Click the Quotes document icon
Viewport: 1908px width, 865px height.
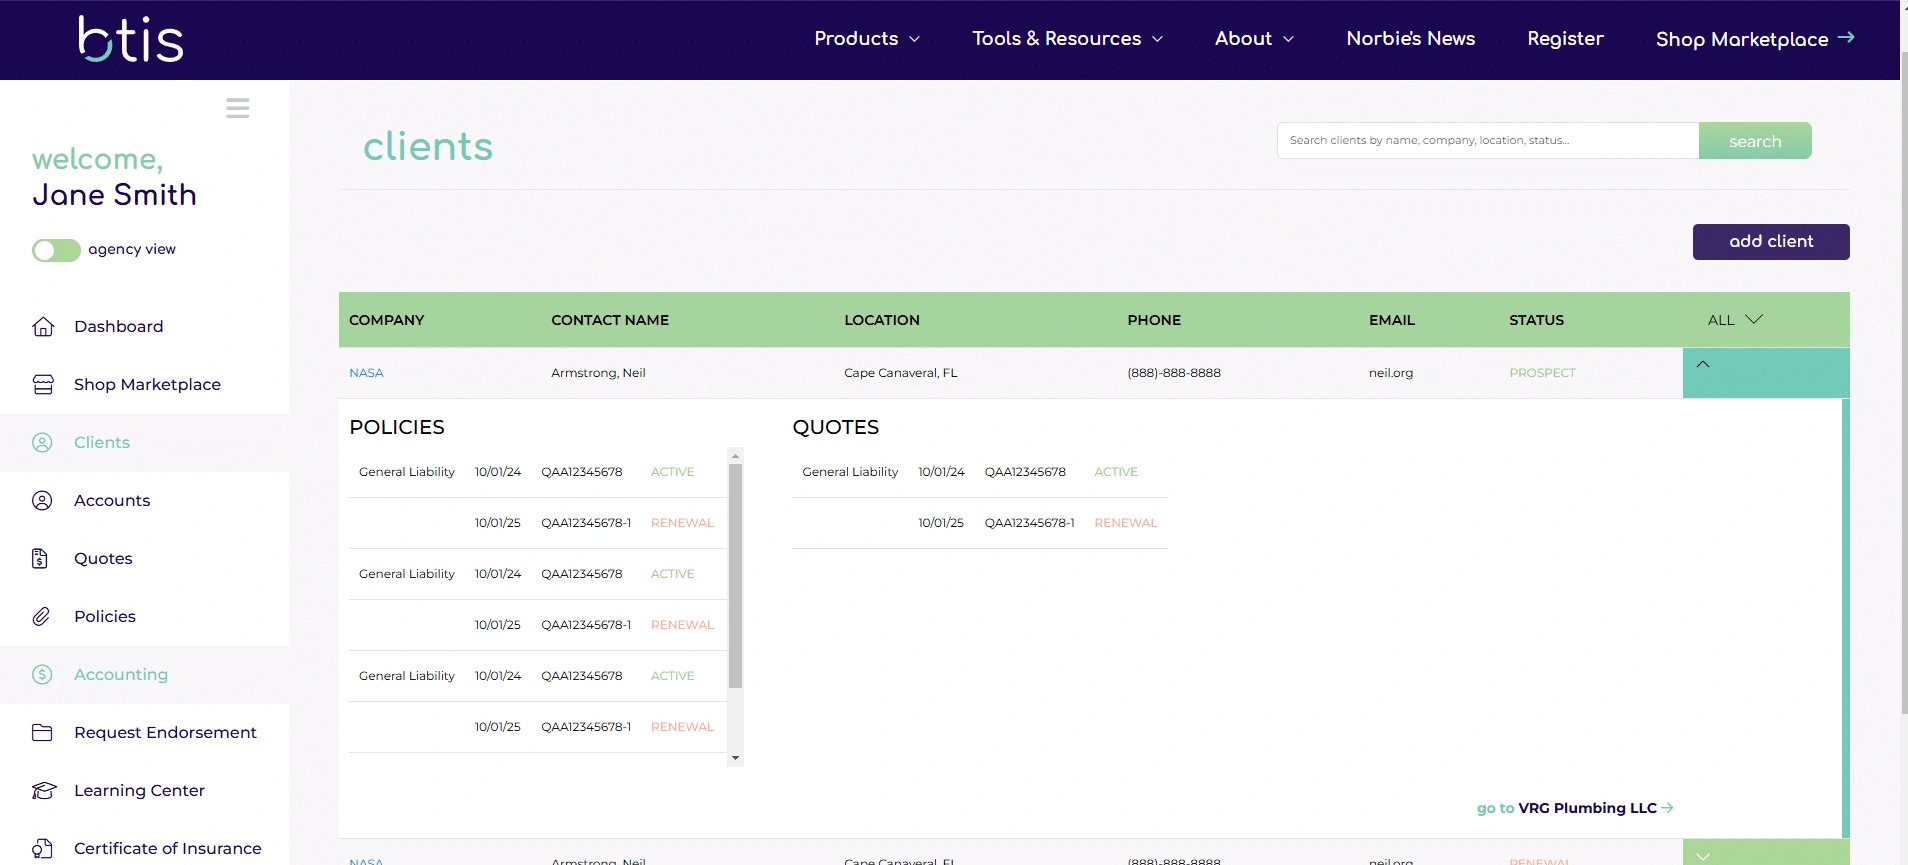coord(40,559)
